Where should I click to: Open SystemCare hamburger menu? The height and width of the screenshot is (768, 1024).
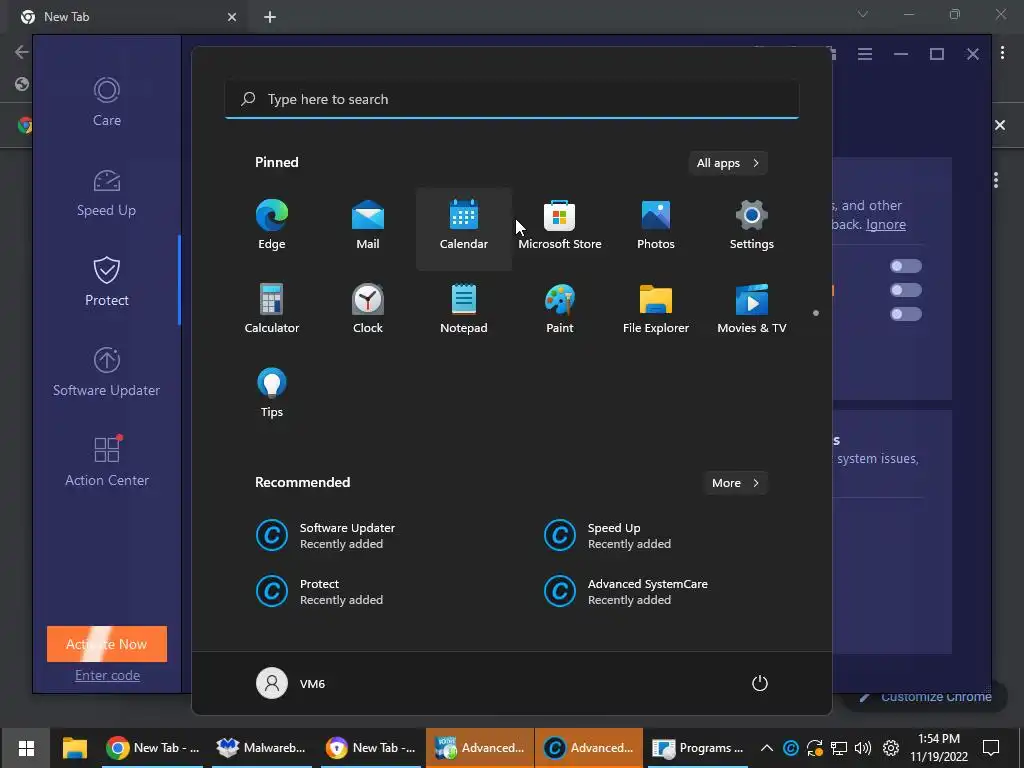[865, 54]
